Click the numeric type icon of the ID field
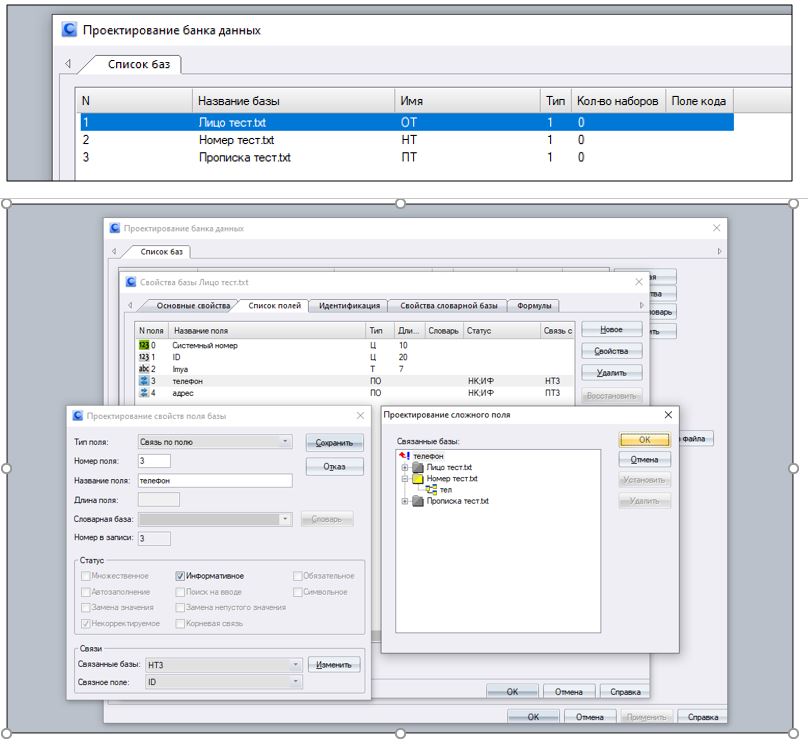 [x=144, y=357]
